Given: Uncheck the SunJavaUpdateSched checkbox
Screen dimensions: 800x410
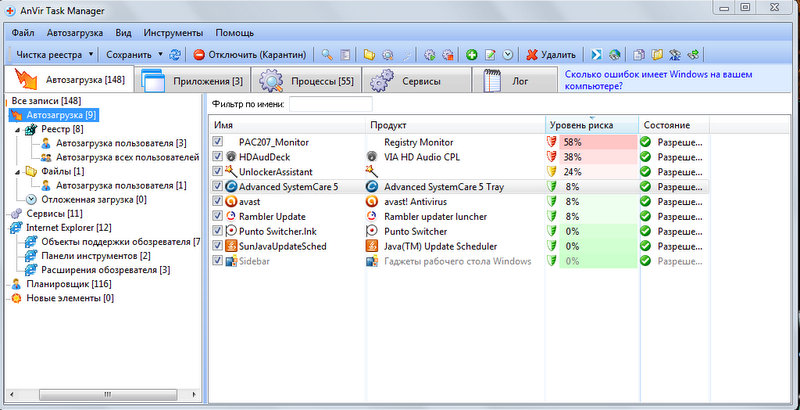Looking at the screenshot, I should click(x=218, y=245).
